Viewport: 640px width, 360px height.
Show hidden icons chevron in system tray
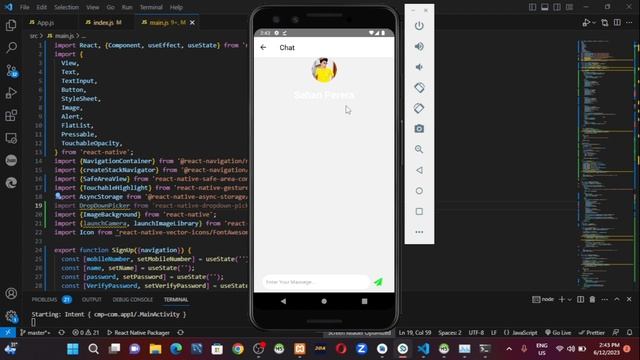pyautogui.click(x=509, y=349)
